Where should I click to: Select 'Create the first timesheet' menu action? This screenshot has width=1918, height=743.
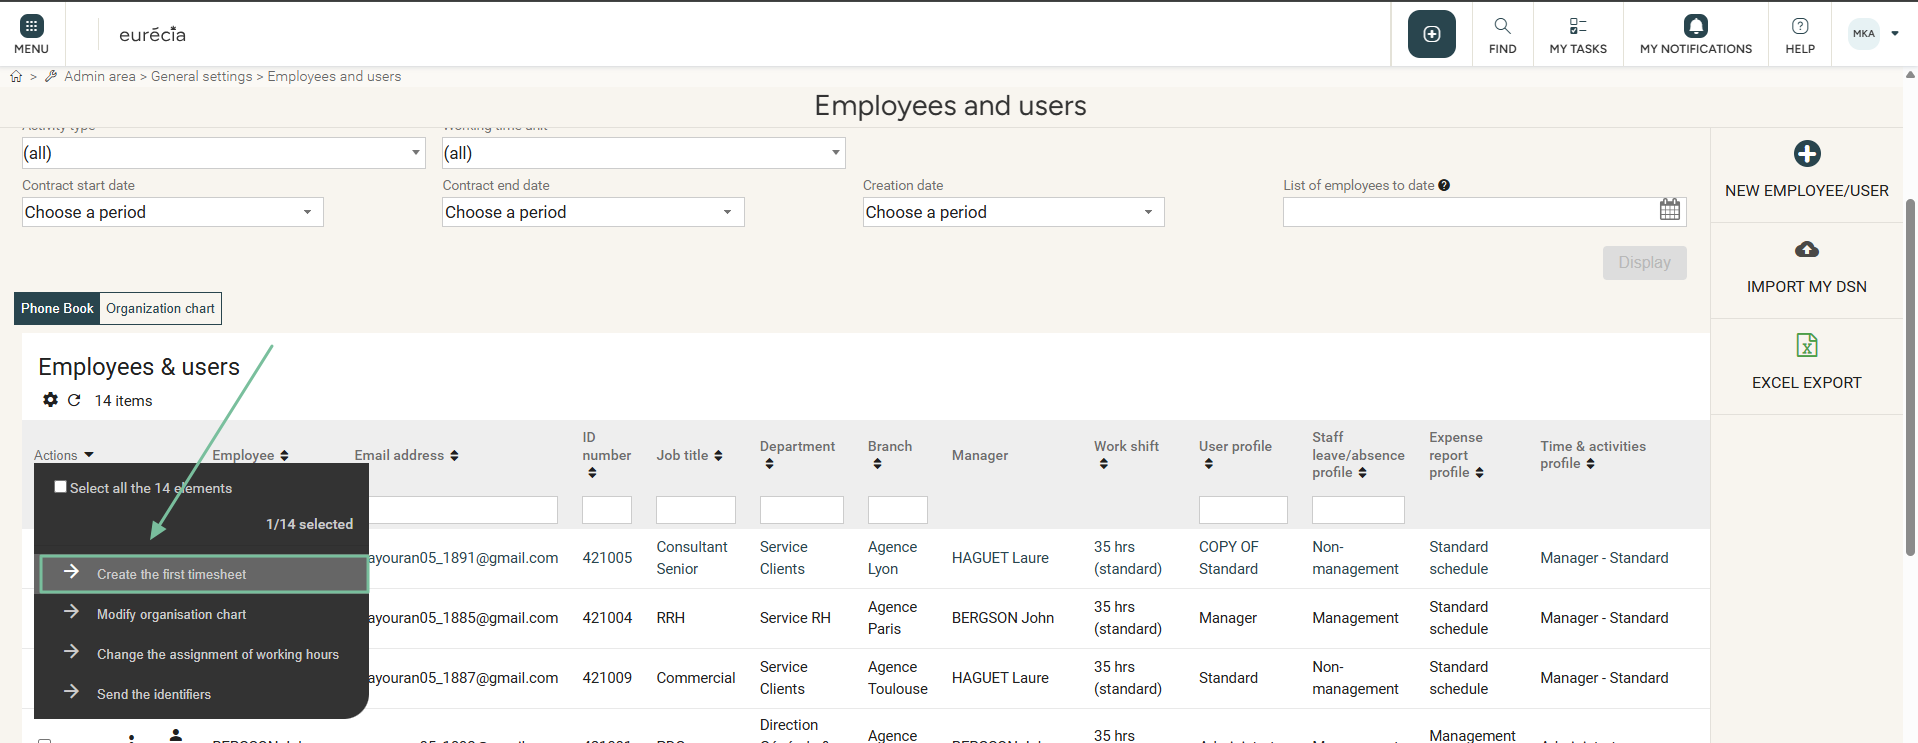point(171,574)
